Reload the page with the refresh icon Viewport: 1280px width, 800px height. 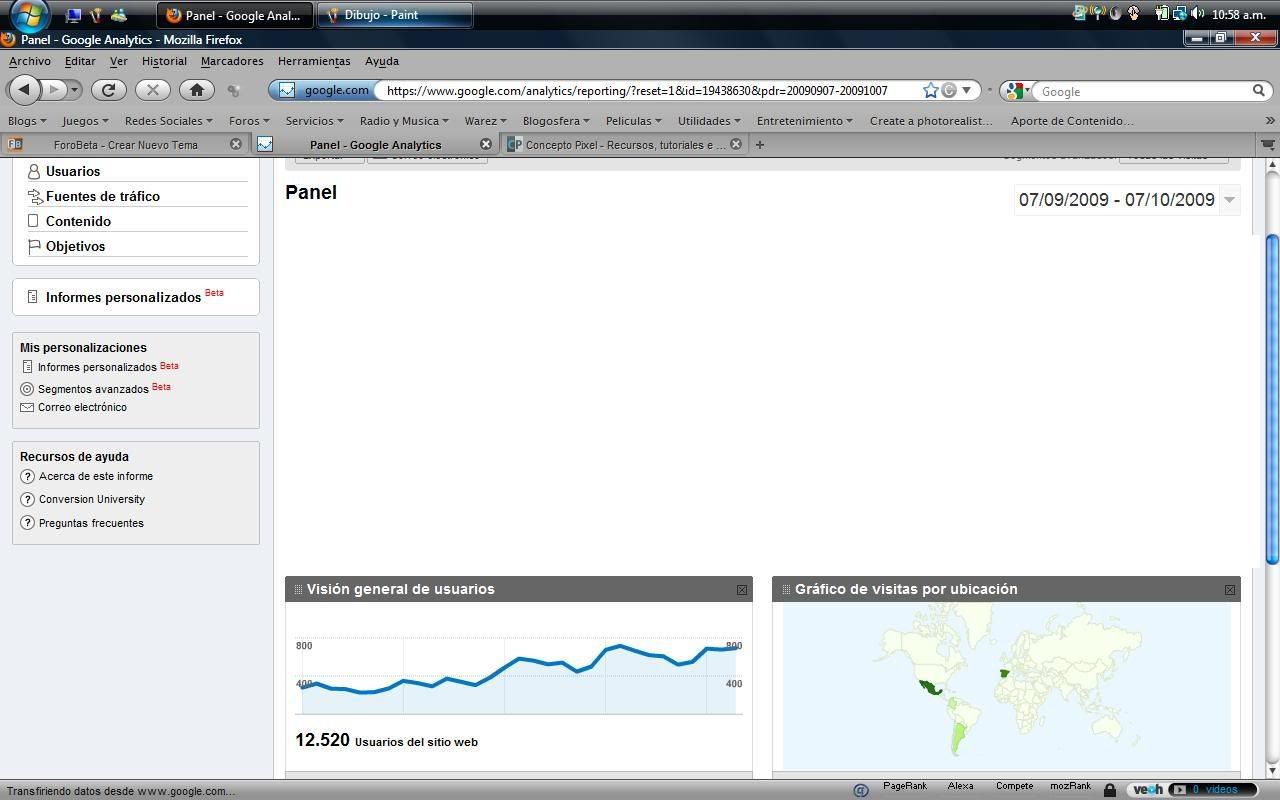pos(108,90)
